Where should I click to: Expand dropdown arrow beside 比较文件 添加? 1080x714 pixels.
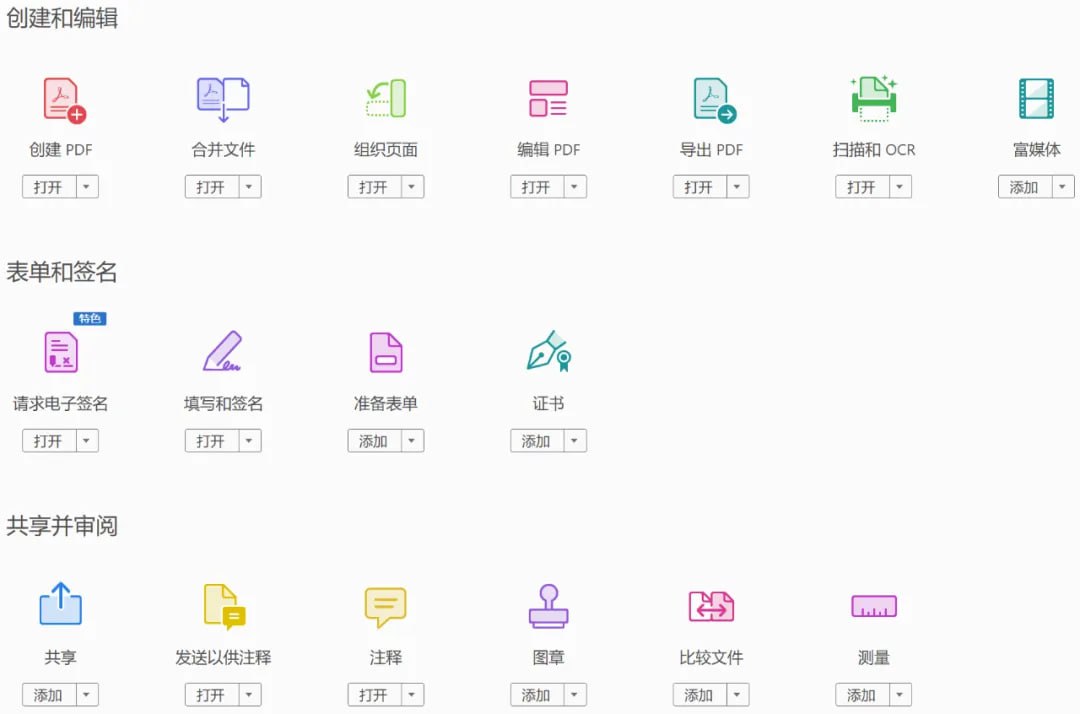click(737, 695)
